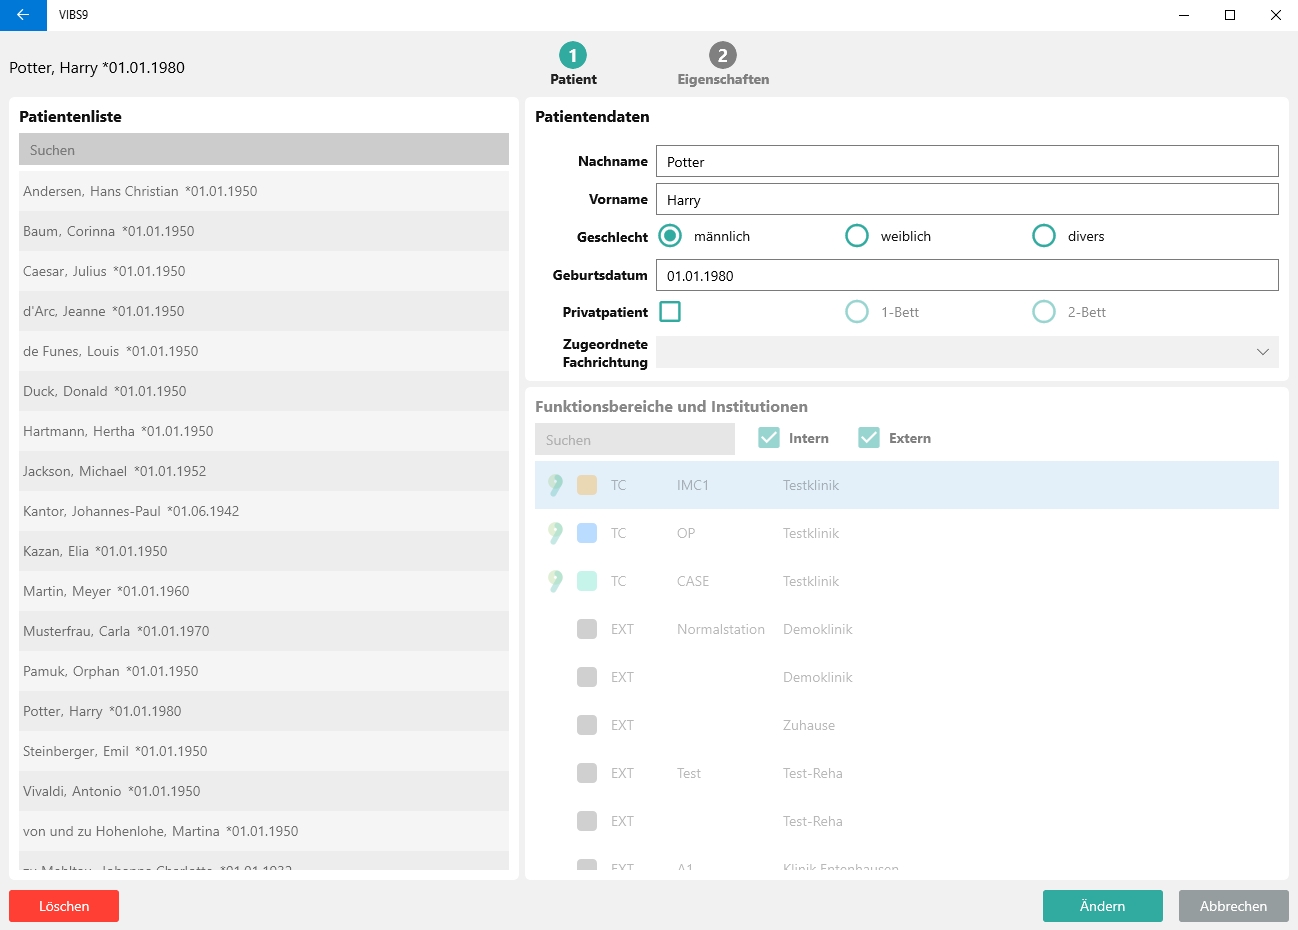Click into the Vorname field

point(967,199)
